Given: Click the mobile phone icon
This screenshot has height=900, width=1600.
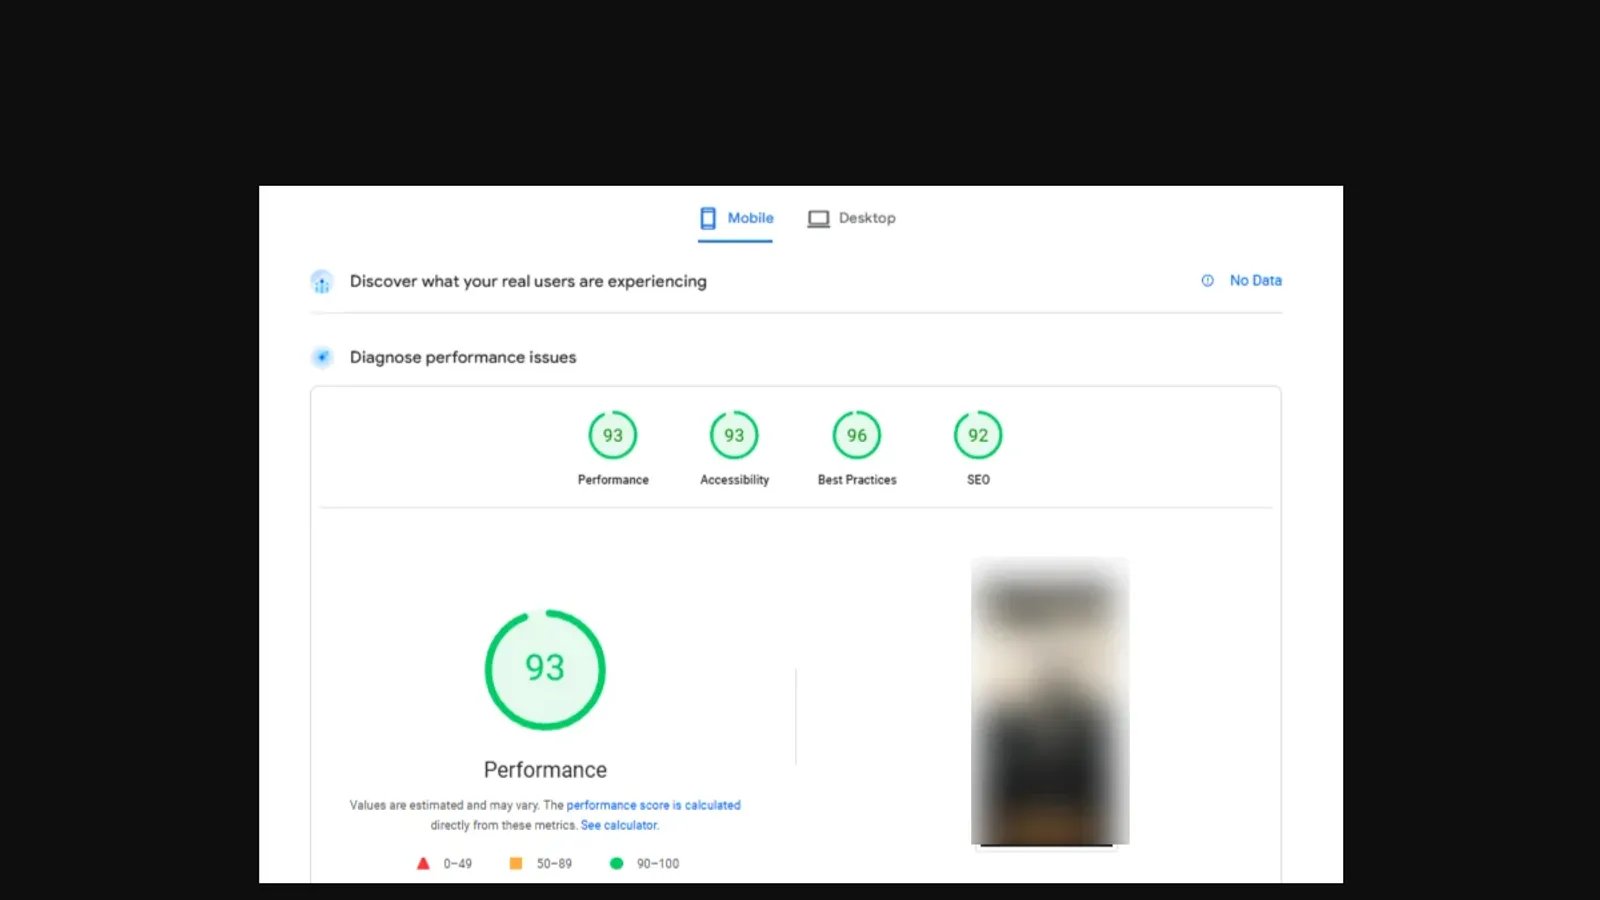Looking at the screenshot, I should click(x=708, y=218).
